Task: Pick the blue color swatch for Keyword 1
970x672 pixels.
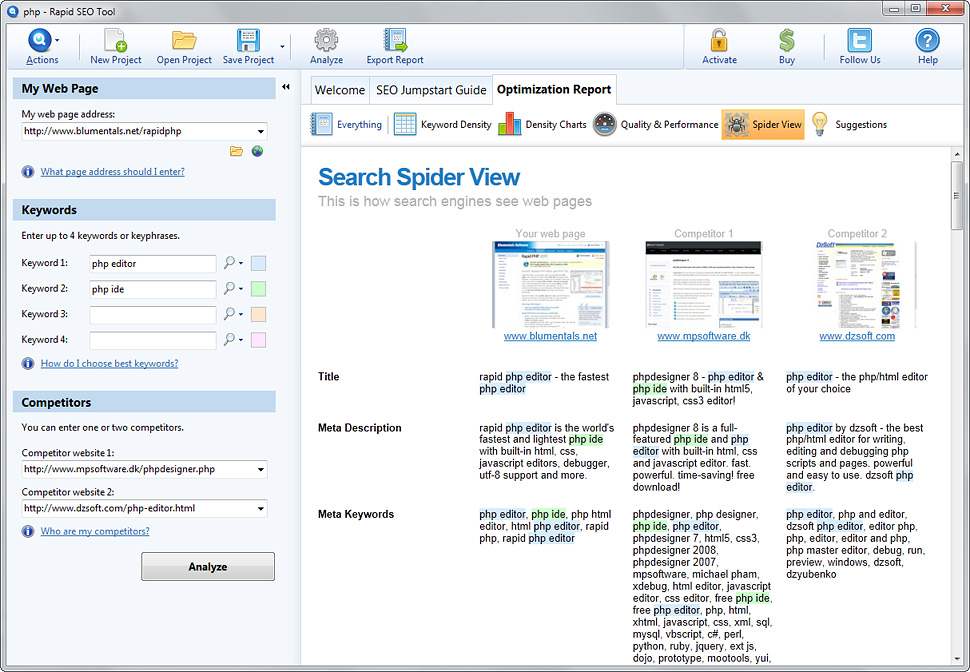Action: (x=258, y=263)
